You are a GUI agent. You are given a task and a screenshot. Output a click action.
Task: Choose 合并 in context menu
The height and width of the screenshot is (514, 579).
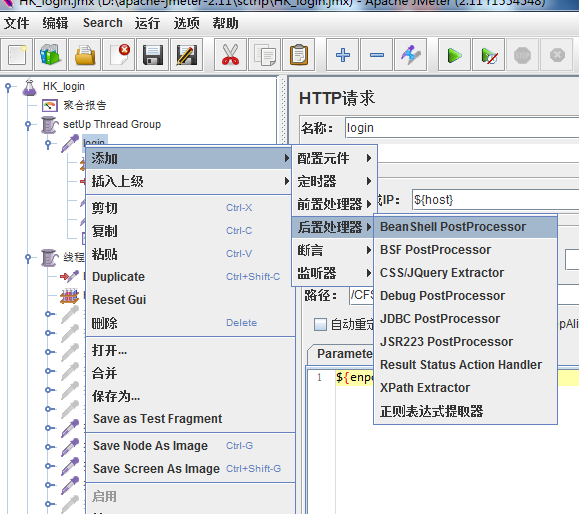pyautogui.click(x=190, y=373)
